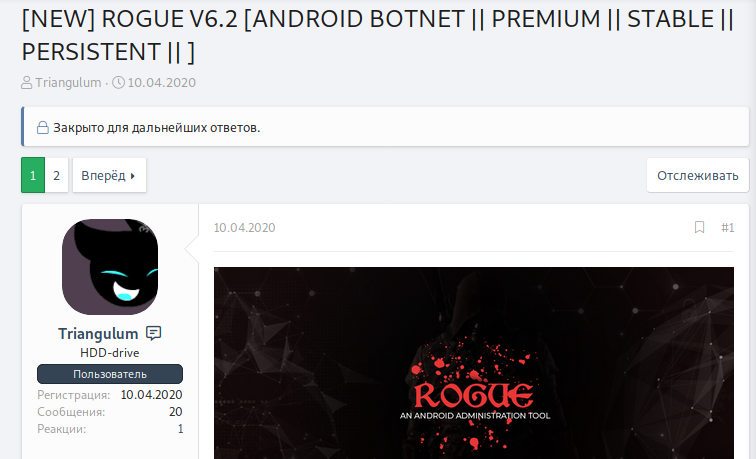Open the post permalink #1
Screen dimensions: 756x459
(x=727, y=228)
